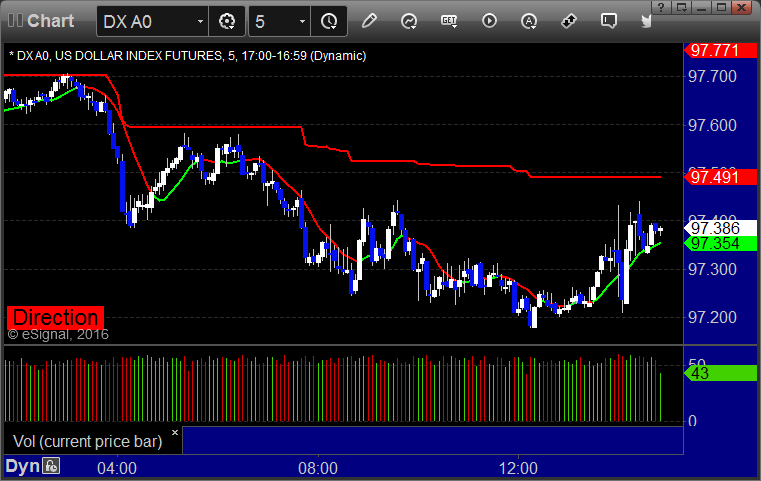Click the help question mark button
The image size is (761, 481).
661,7
